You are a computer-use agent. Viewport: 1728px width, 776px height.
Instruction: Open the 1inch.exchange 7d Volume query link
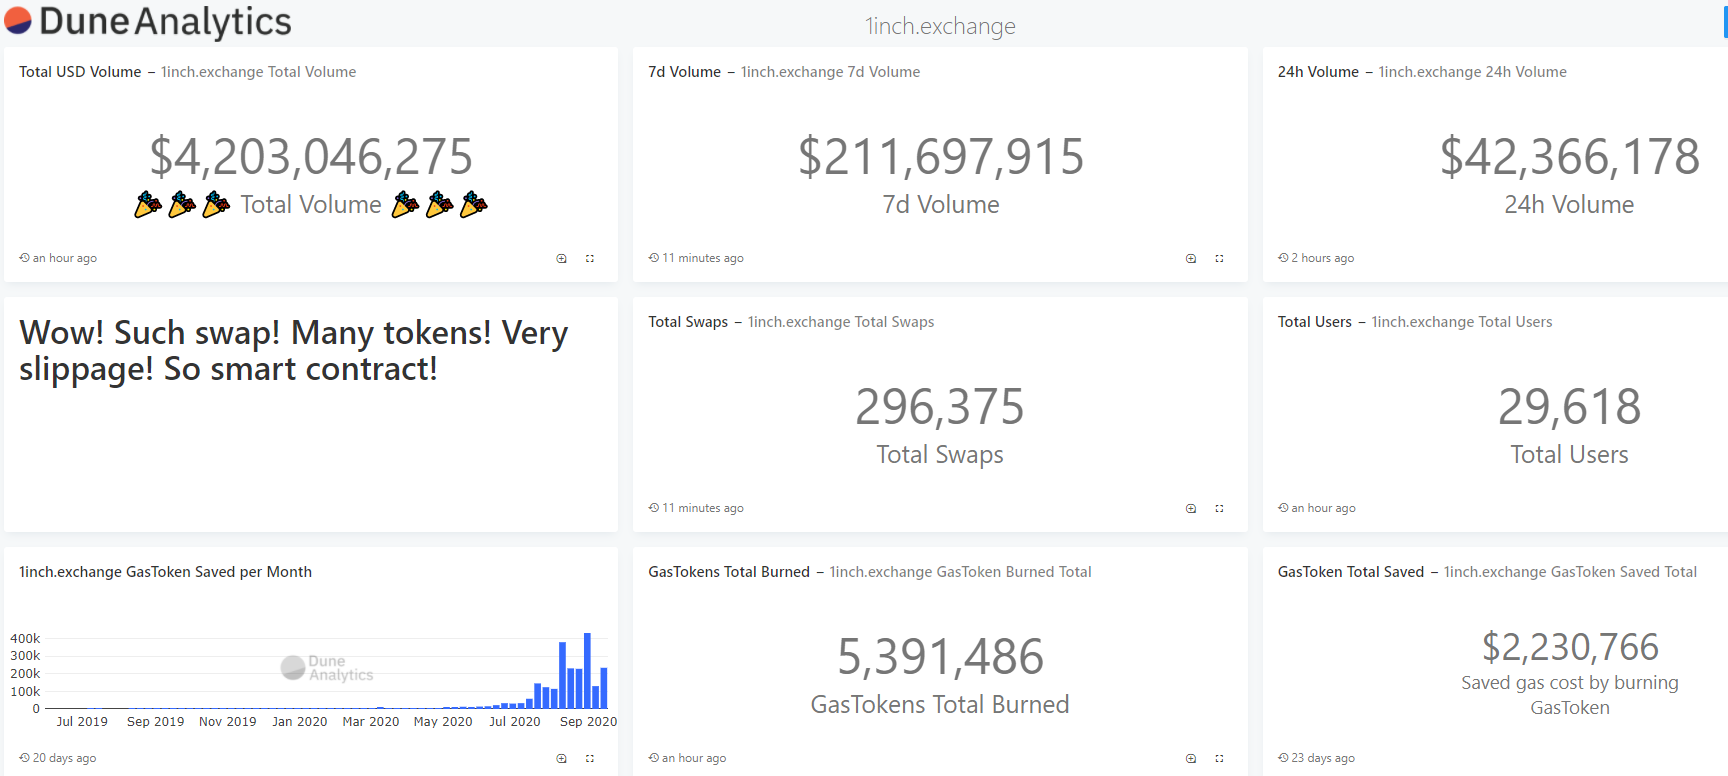[x=830, y=72]
